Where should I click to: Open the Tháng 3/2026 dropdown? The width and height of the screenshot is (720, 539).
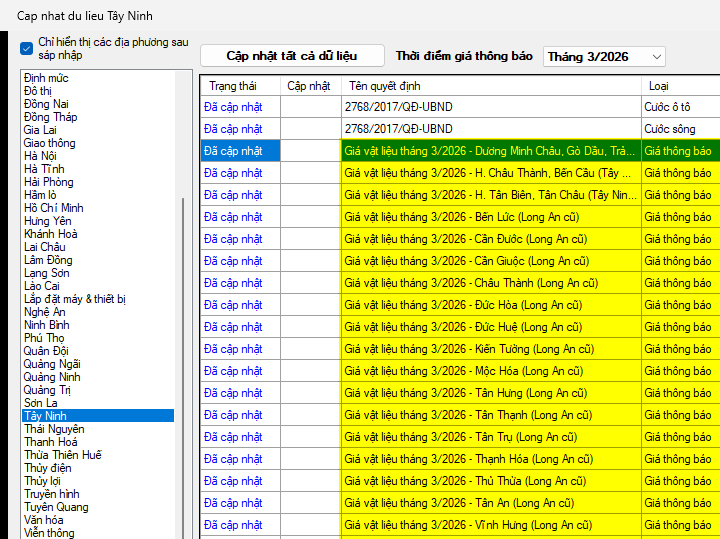tap(604, 57)
